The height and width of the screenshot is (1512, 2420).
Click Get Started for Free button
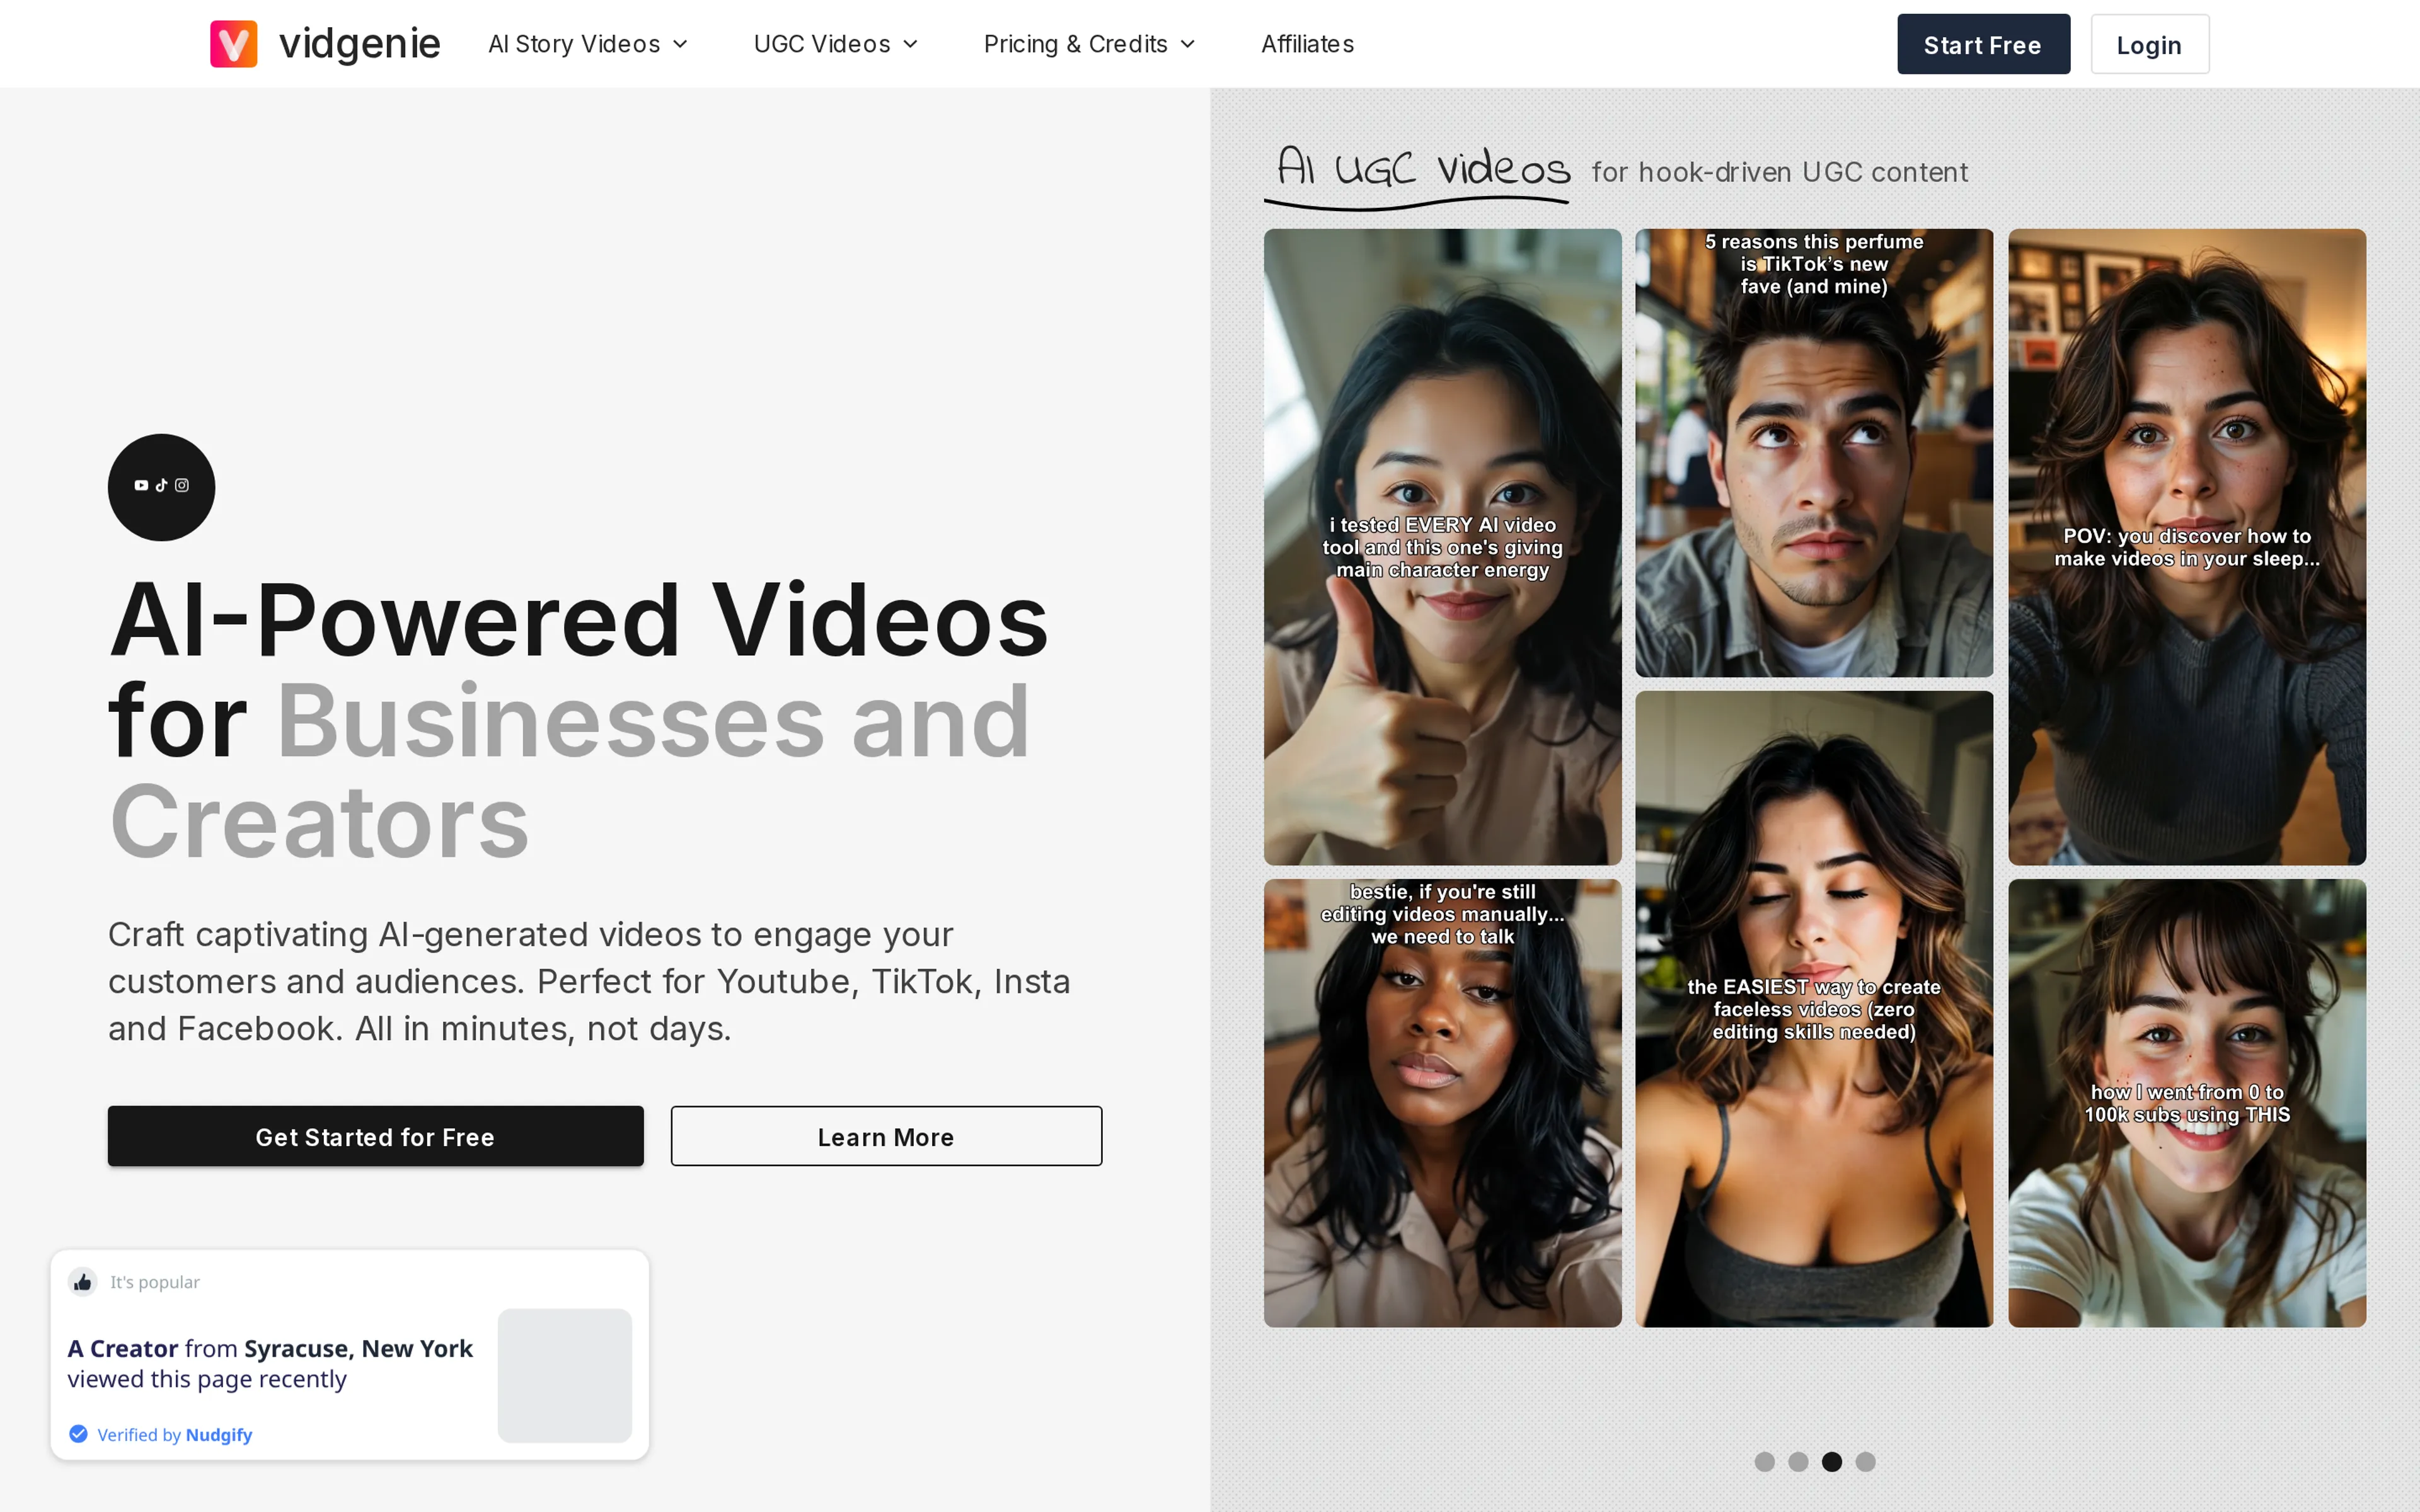[x=375, y=1136]
